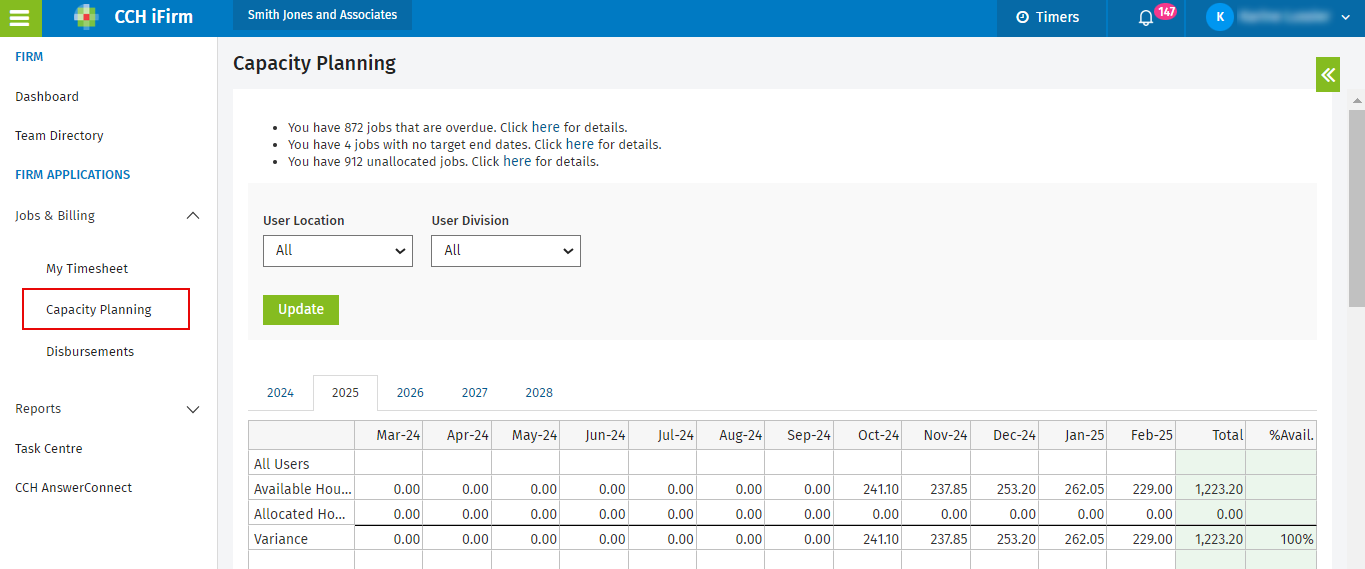Open the hamburger main menu
The image size is (1365, 569).
coord(20,18)
